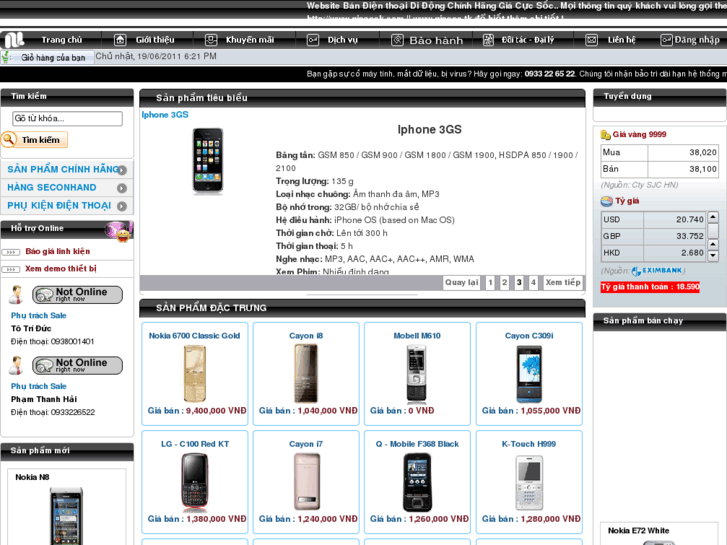
Task: Click the USD rate value 20.740
Action: coord(689,219)
